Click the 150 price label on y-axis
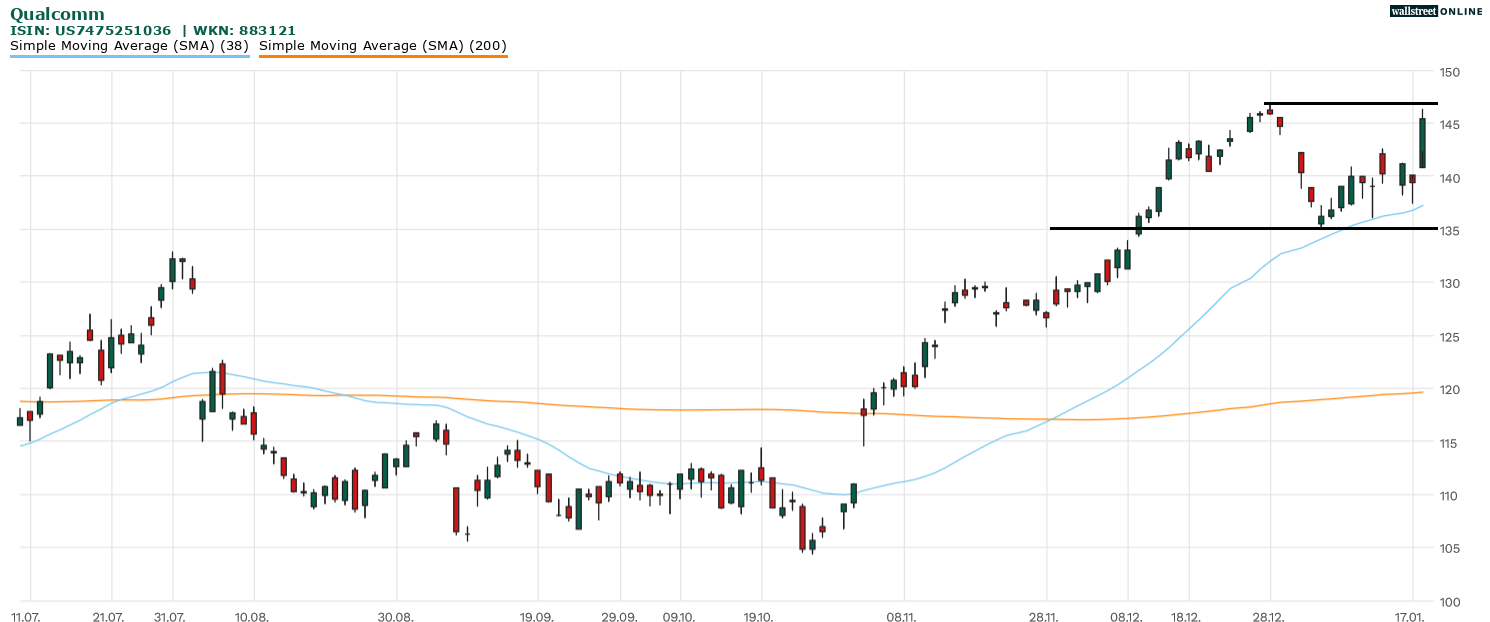The width and height of the screenshot is (1490, 622). pyautogui.click(x=1450, y=73)
